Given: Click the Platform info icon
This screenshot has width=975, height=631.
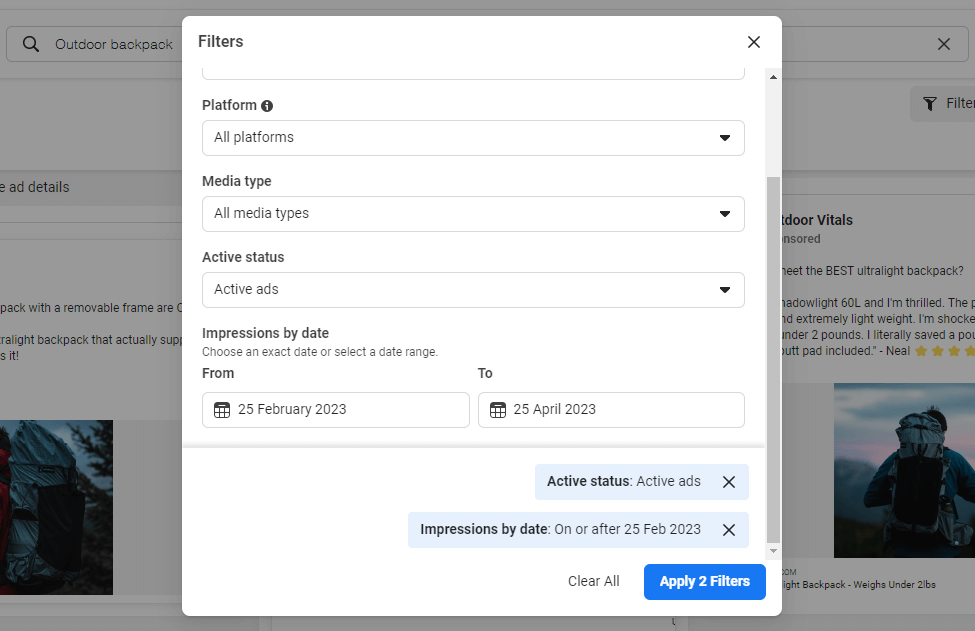Looking at the screenshot, I should tap(266, 105).
